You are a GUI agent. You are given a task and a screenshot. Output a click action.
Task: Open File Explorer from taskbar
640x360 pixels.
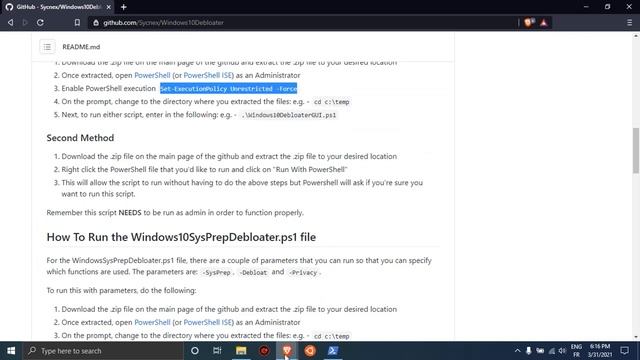point(241,351)
